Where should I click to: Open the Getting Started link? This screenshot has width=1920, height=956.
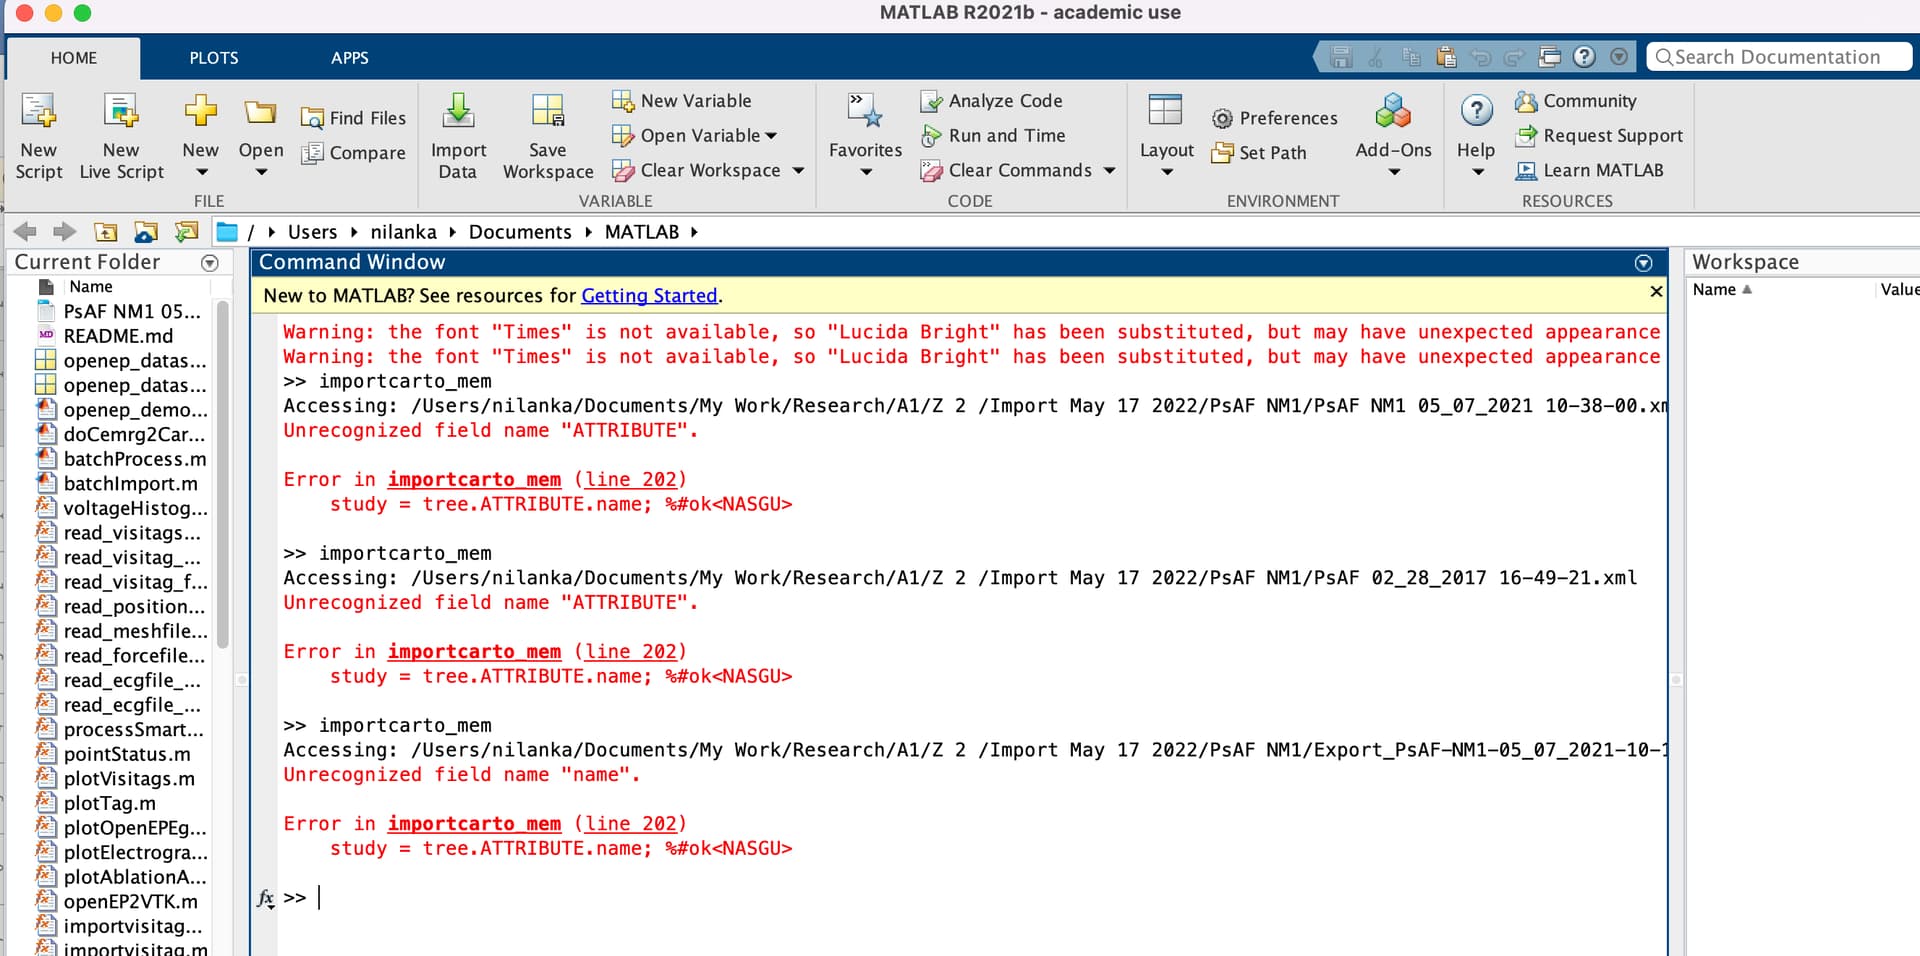point(649,296)
